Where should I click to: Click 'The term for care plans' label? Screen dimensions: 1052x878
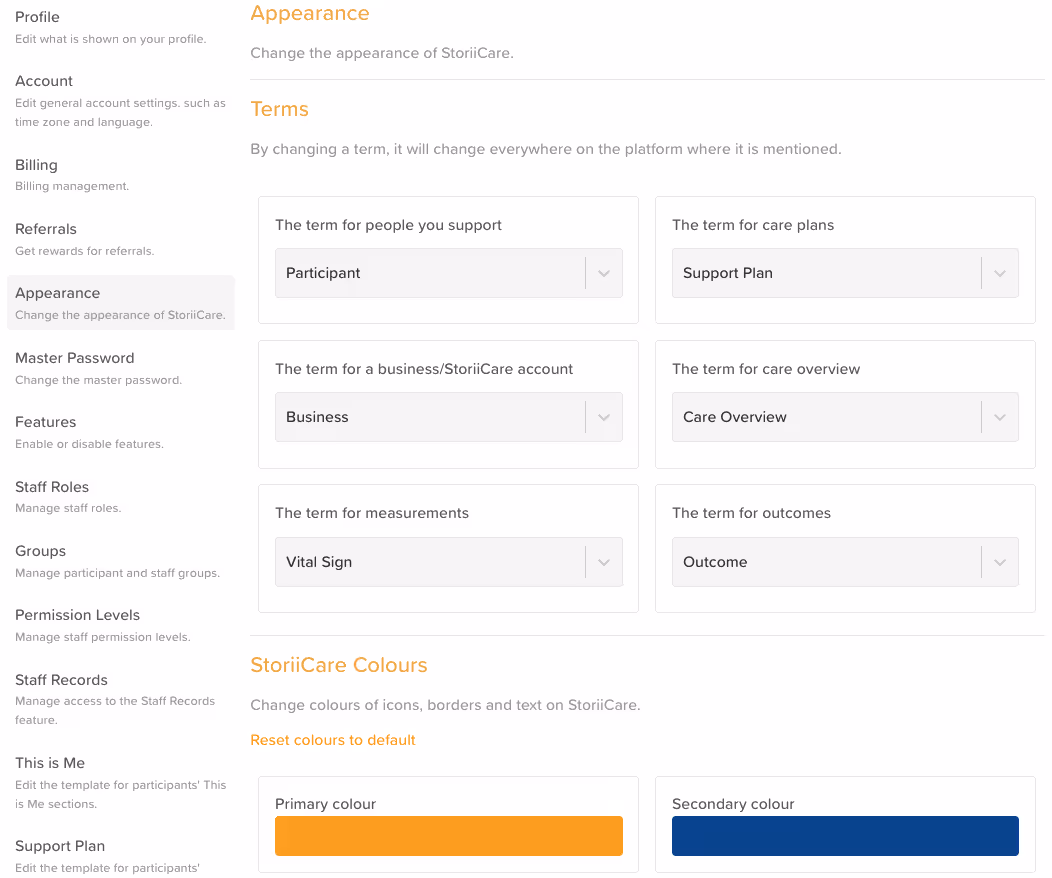[x=753, y=225]
